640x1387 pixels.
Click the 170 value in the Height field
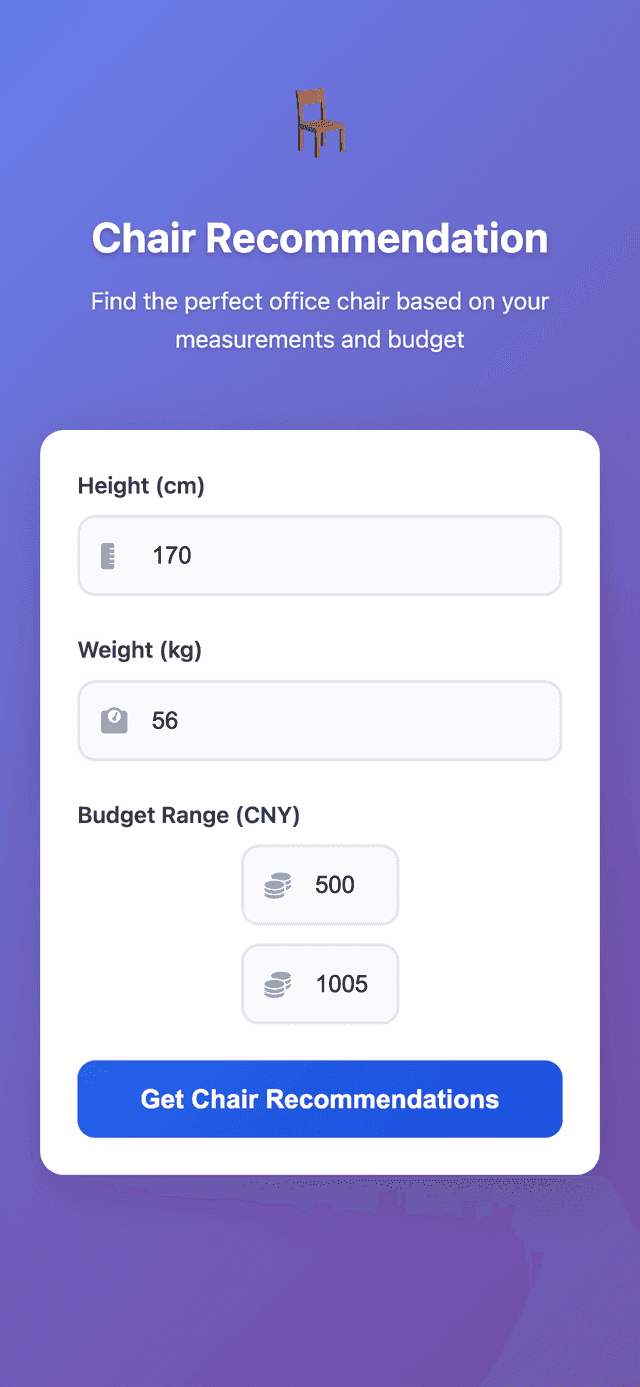point(172,555)
